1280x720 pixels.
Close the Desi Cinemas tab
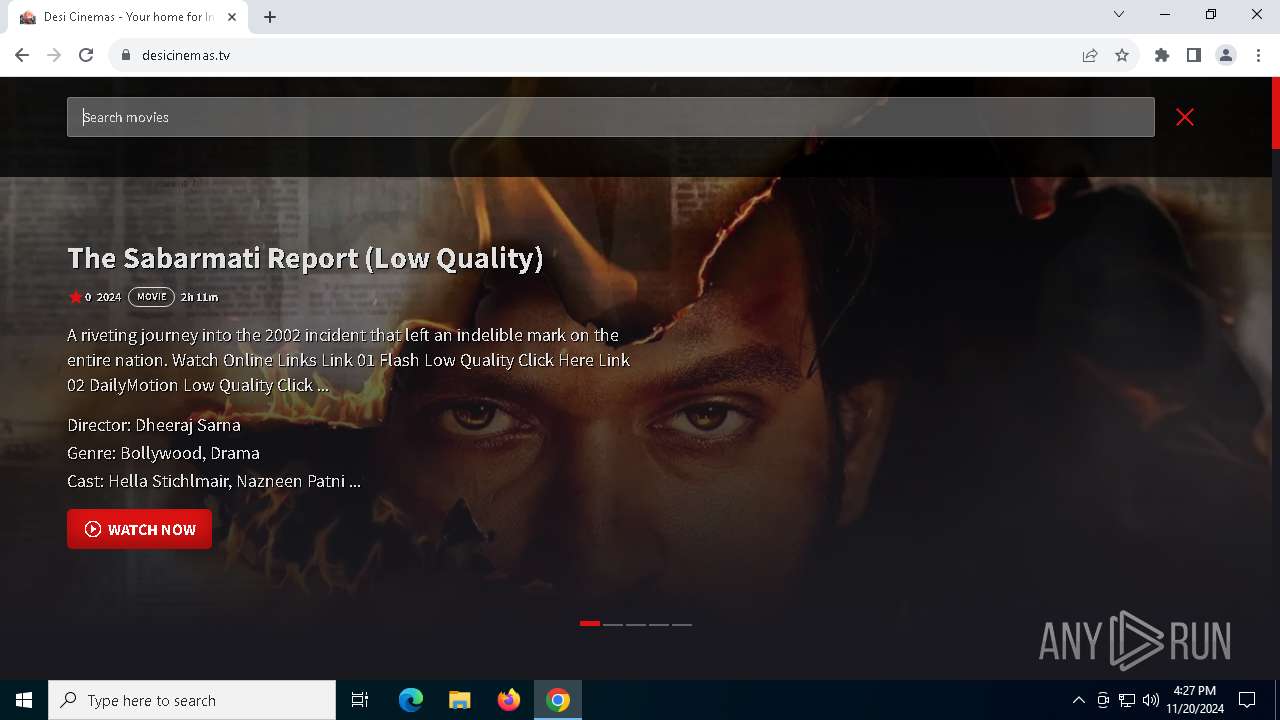click(x=233, y=17)
